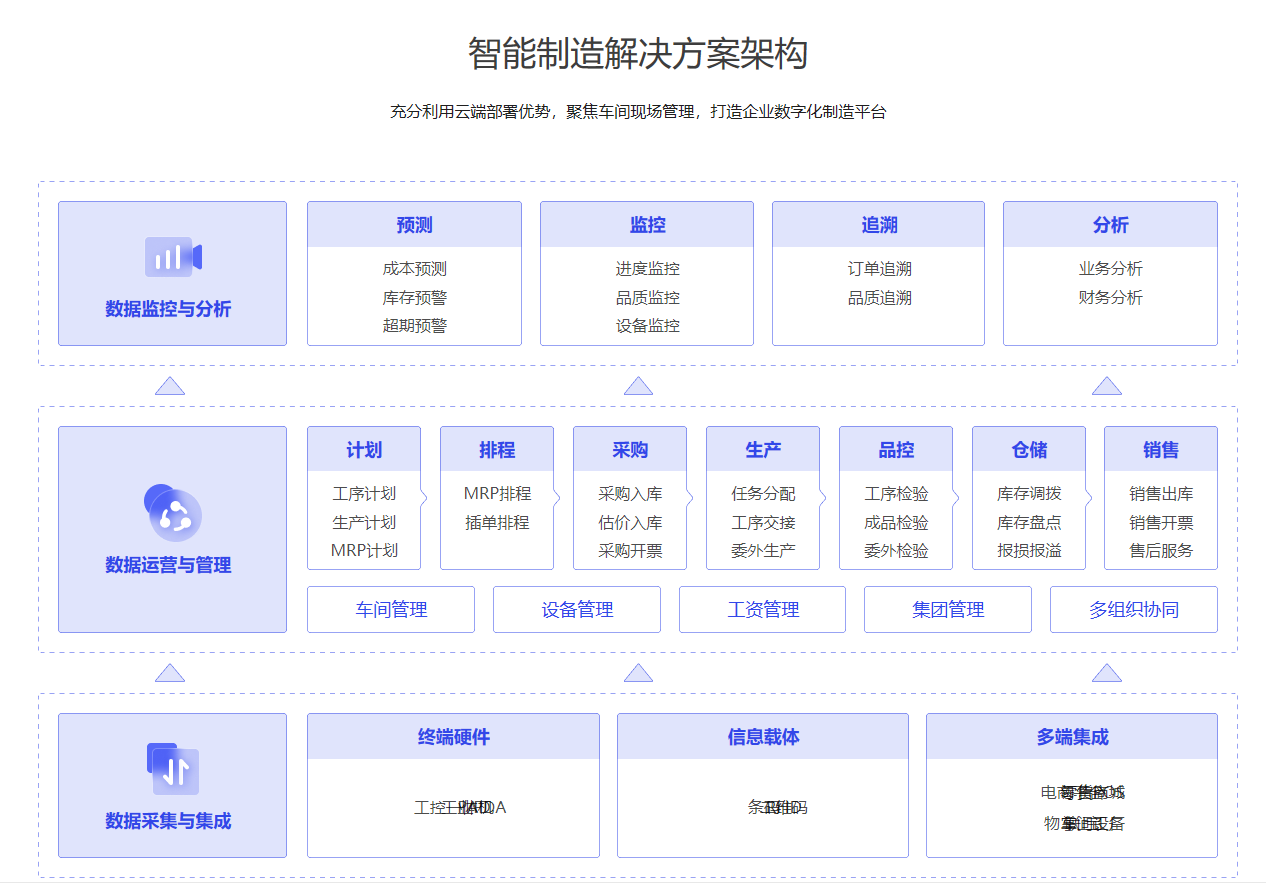Click the 工序检验 item
The image size is (1266, 887).
point(896,494)
